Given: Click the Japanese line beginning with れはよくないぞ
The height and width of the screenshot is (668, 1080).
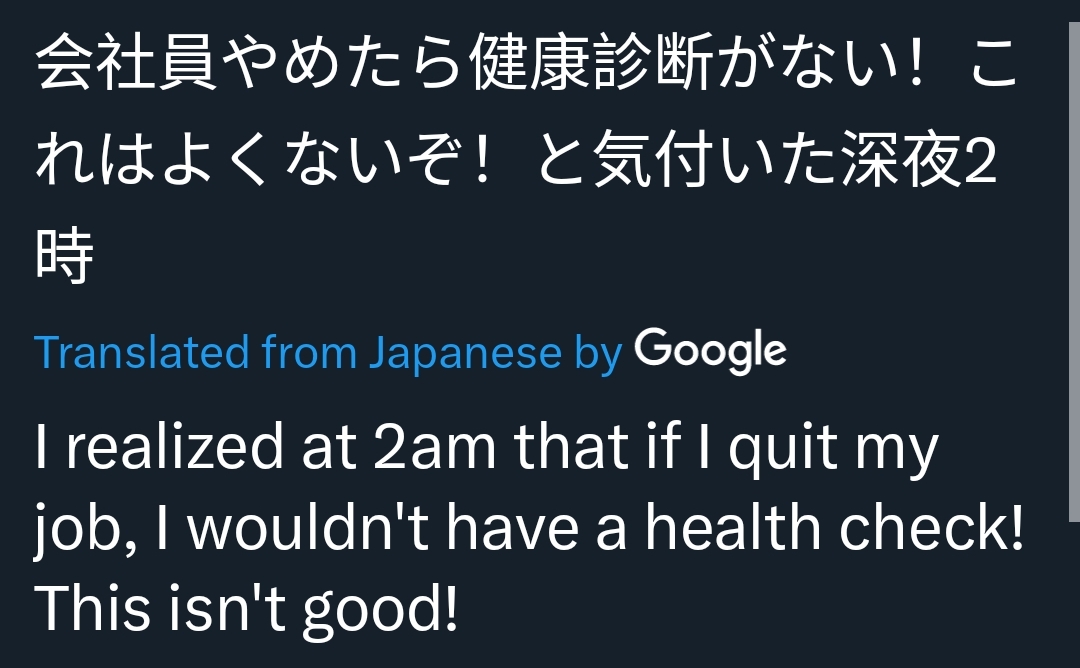Looking at the screenshot, I should tap(516, 159).
